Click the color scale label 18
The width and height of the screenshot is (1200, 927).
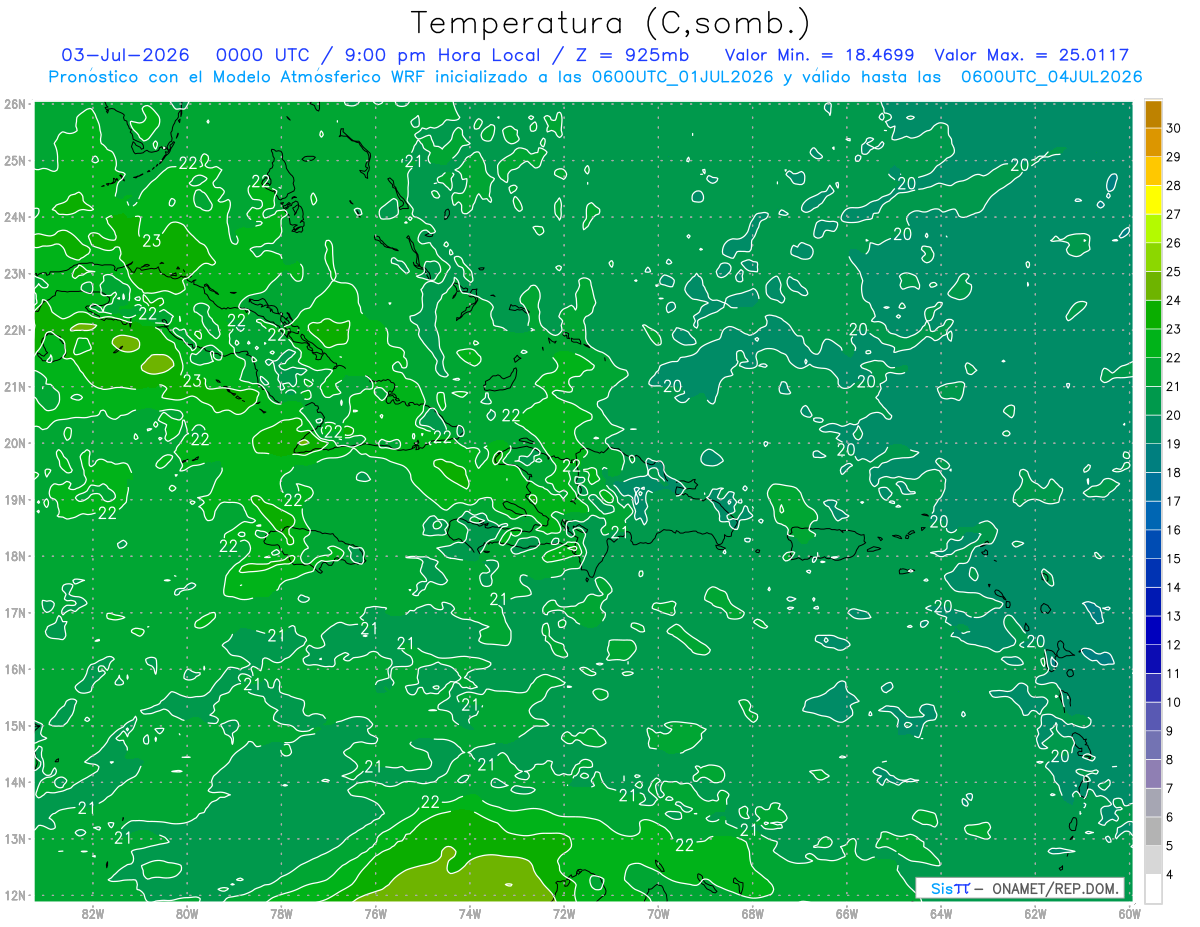(1174, 472)
